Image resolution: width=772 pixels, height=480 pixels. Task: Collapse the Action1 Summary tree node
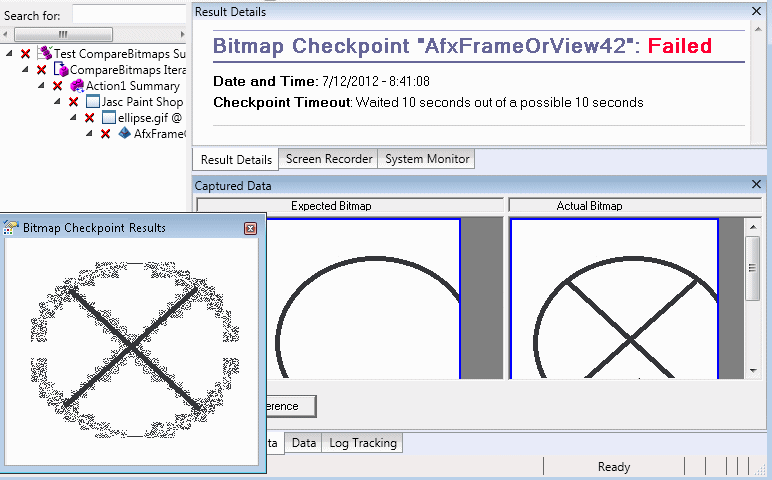point(41,86)
